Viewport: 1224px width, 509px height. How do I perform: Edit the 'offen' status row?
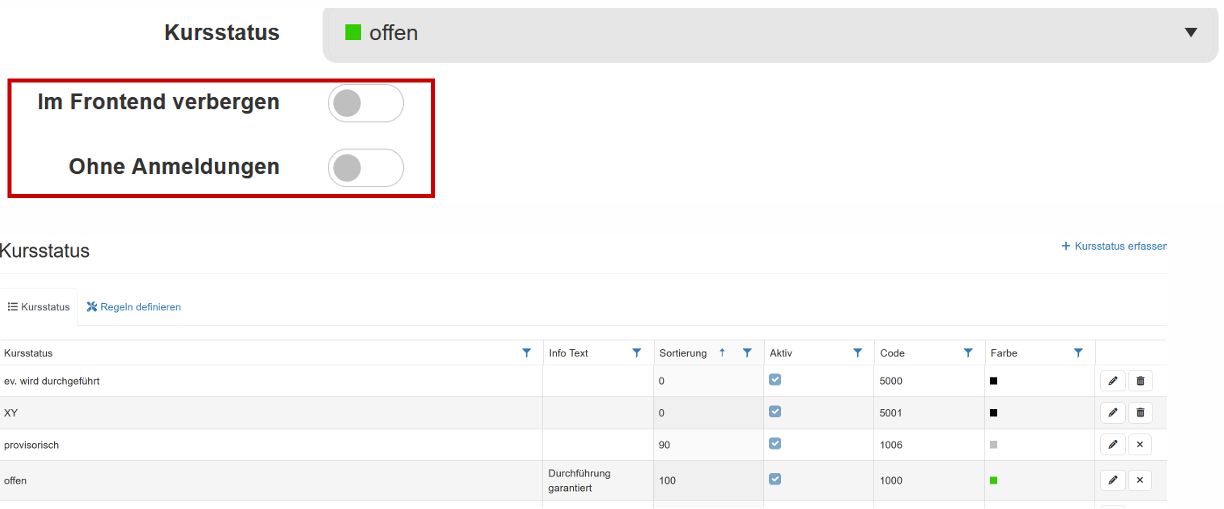(1112, 481)
